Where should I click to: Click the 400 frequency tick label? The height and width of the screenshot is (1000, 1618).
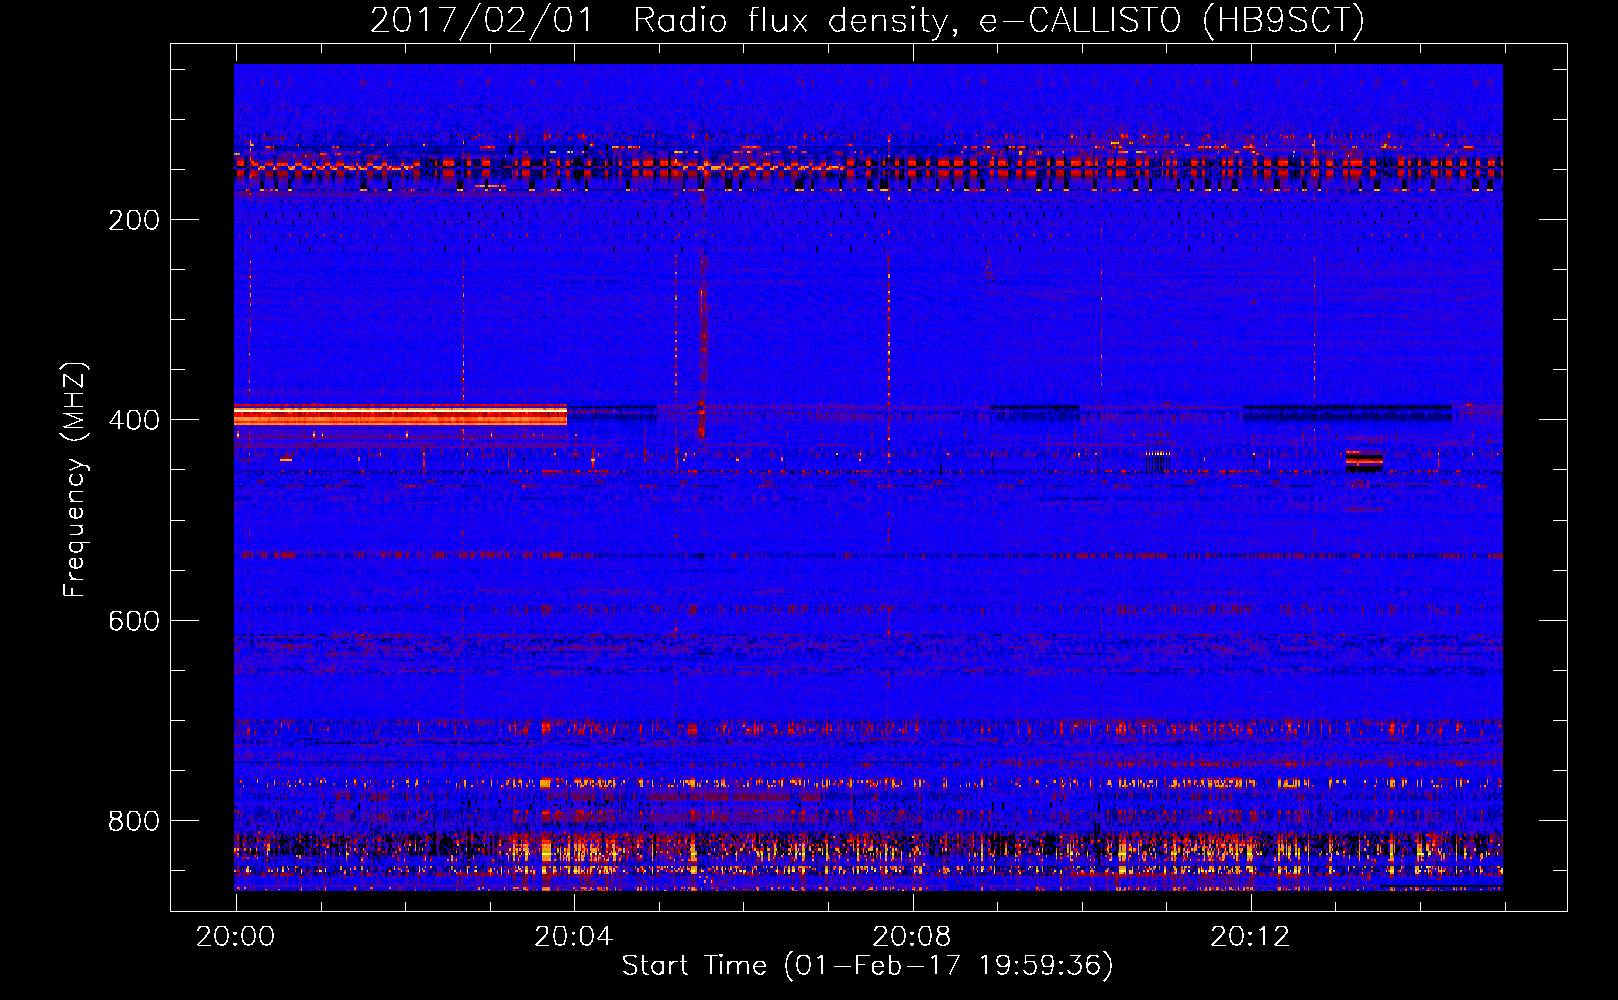point(134,420)
